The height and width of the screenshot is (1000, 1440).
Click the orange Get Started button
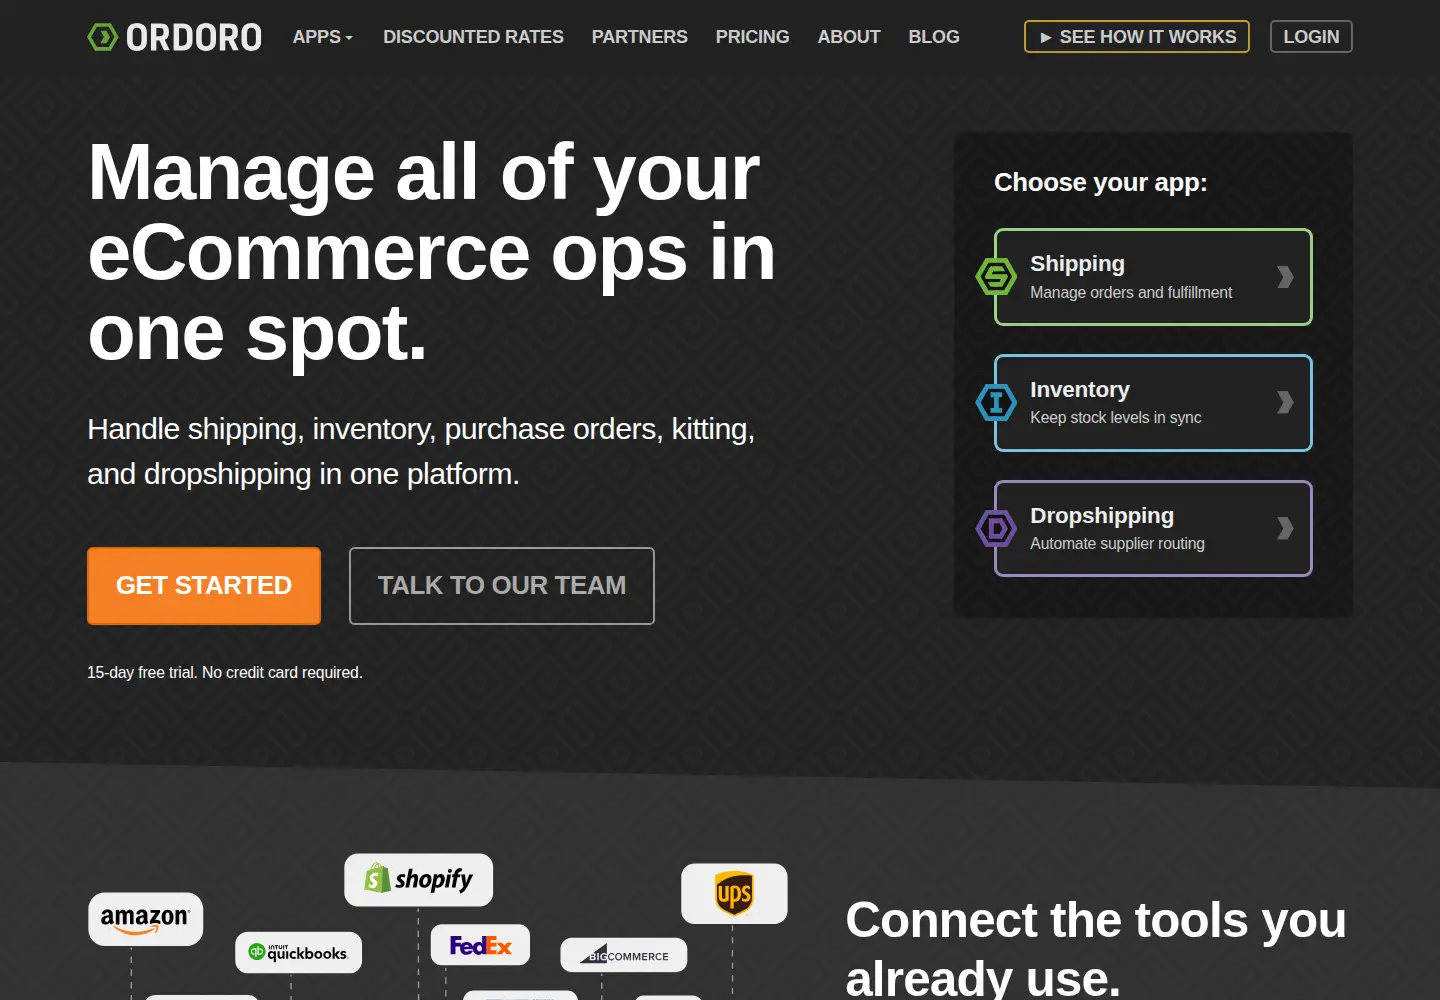(x=204, y=586)
